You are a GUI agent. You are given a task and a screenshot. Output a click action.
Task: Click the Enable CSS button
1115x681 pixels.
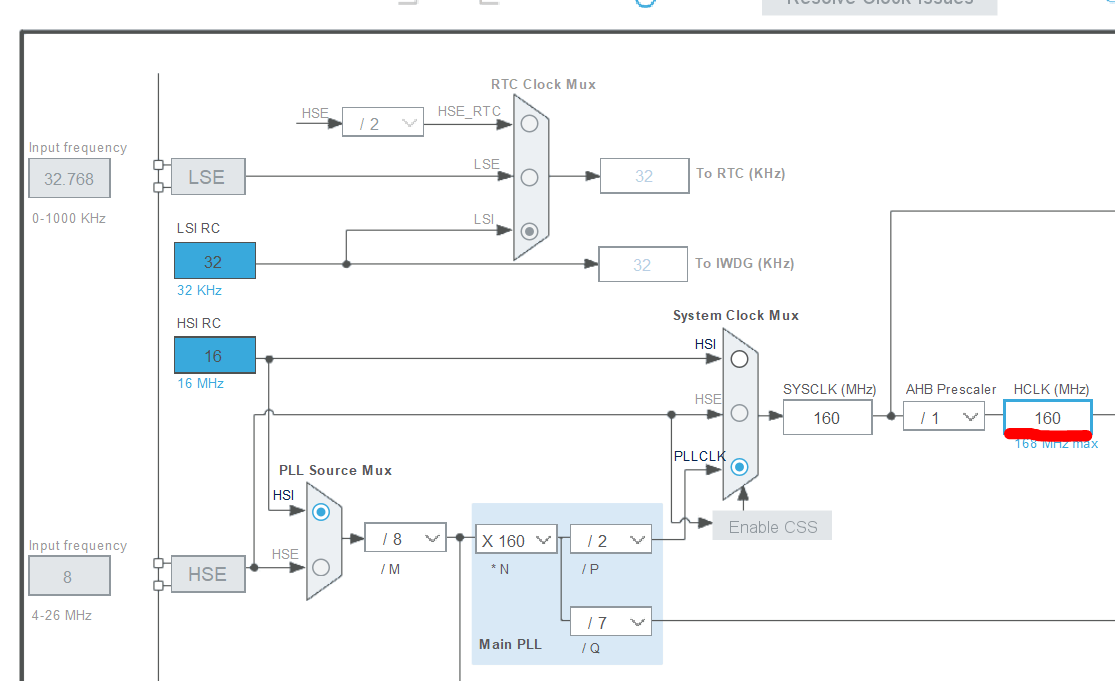coord(771,525)
